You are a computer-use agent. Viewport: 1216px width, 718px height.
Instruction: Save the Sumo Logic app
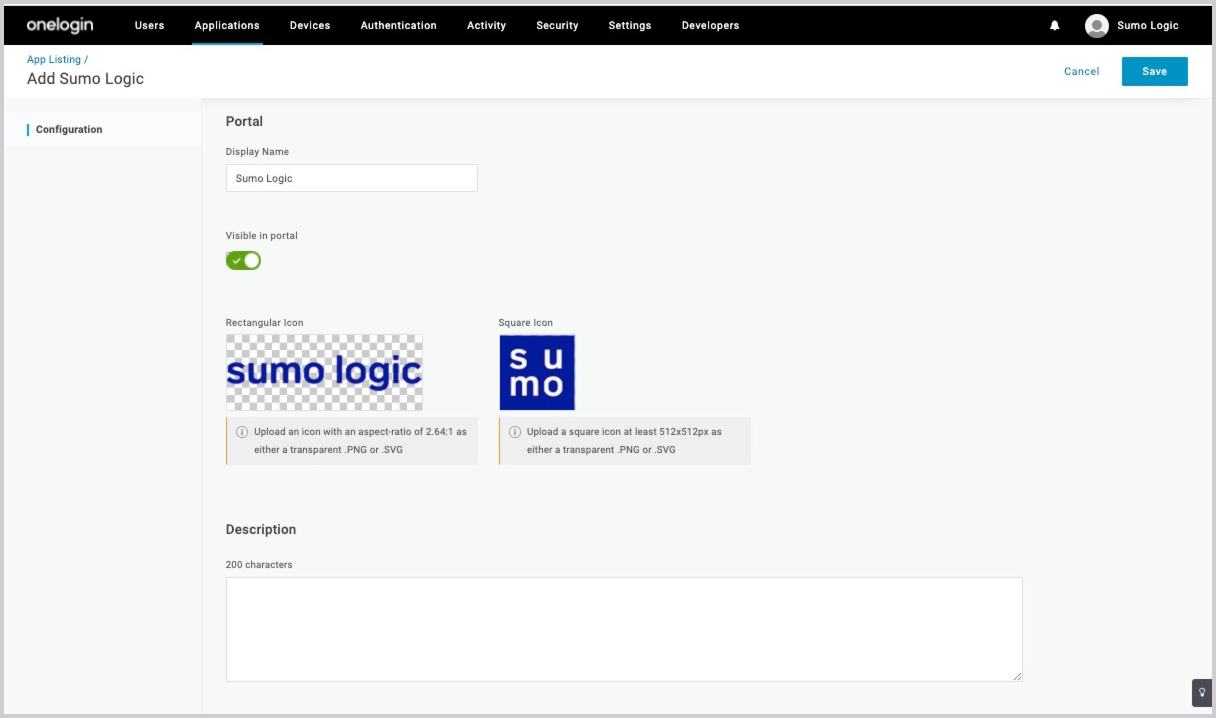click(1154, 71)
